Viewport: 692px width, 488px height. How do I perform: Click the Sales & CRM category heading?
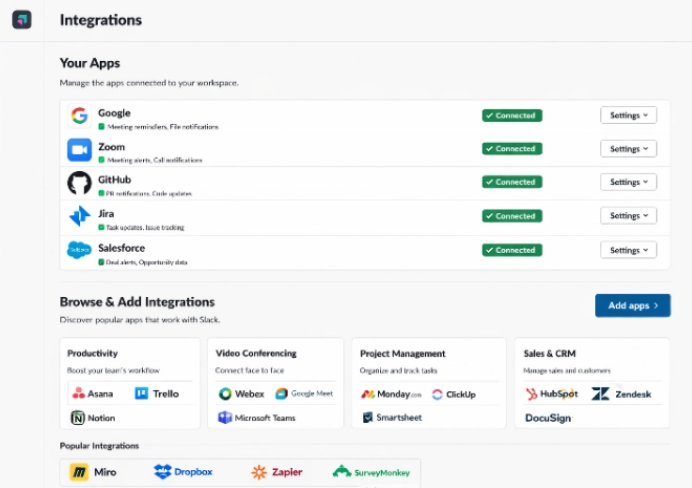tap(549, 353)
